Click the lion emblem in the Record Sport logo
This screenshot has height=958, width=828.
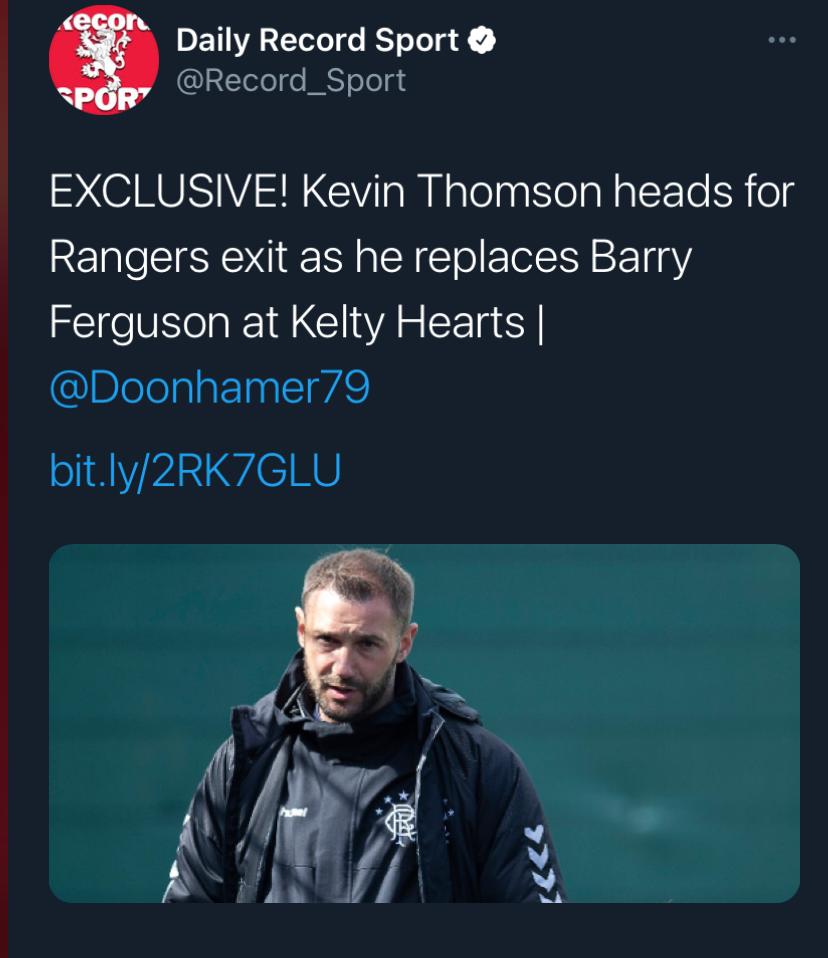tap(97, 62)
